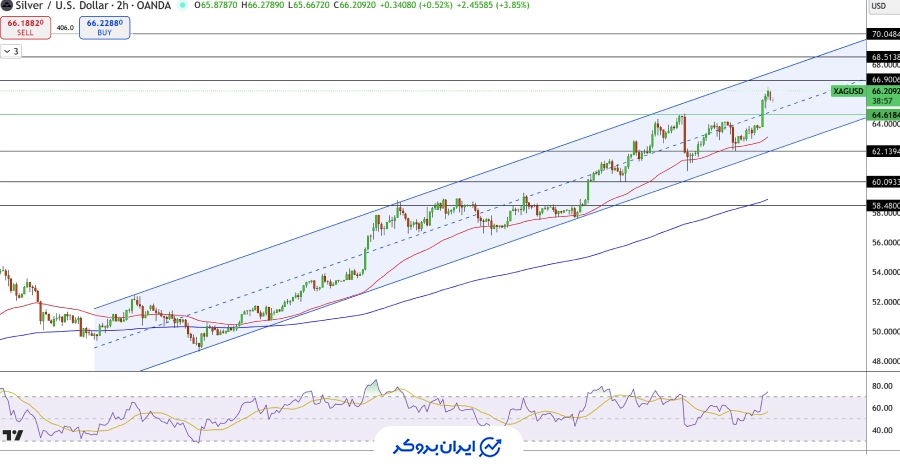Click the green market status dot
The height and width of the screenshot is (471, 900).
182,5
